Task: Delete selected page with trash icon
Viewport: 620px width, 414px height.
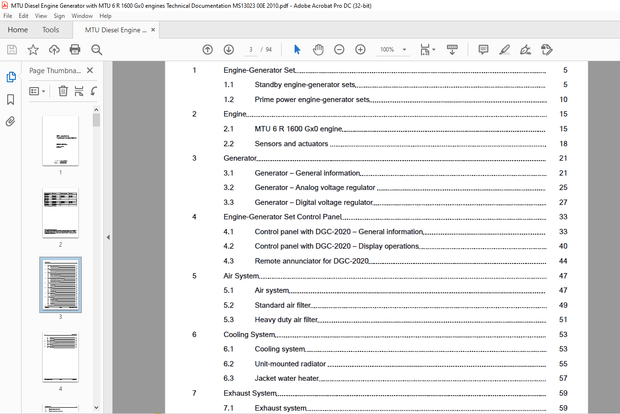Action: [x=63, y=91]
